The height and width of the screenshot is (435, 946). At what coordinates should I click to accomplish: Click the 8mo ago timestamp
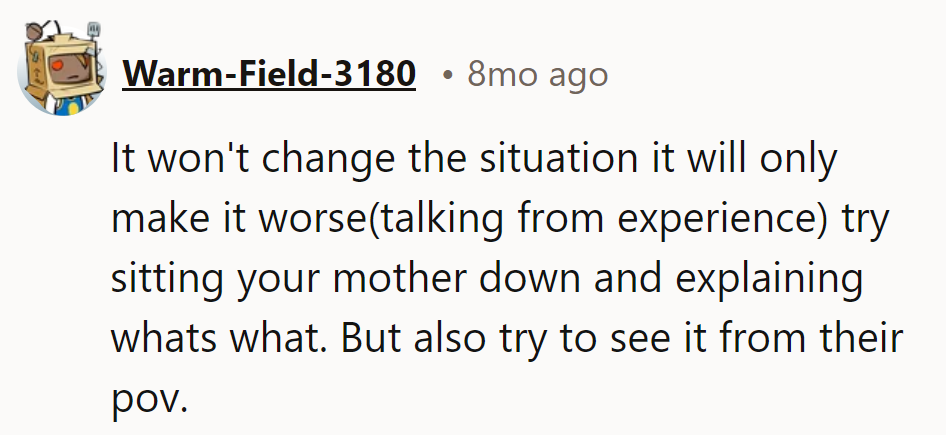(x=538, y=74)
